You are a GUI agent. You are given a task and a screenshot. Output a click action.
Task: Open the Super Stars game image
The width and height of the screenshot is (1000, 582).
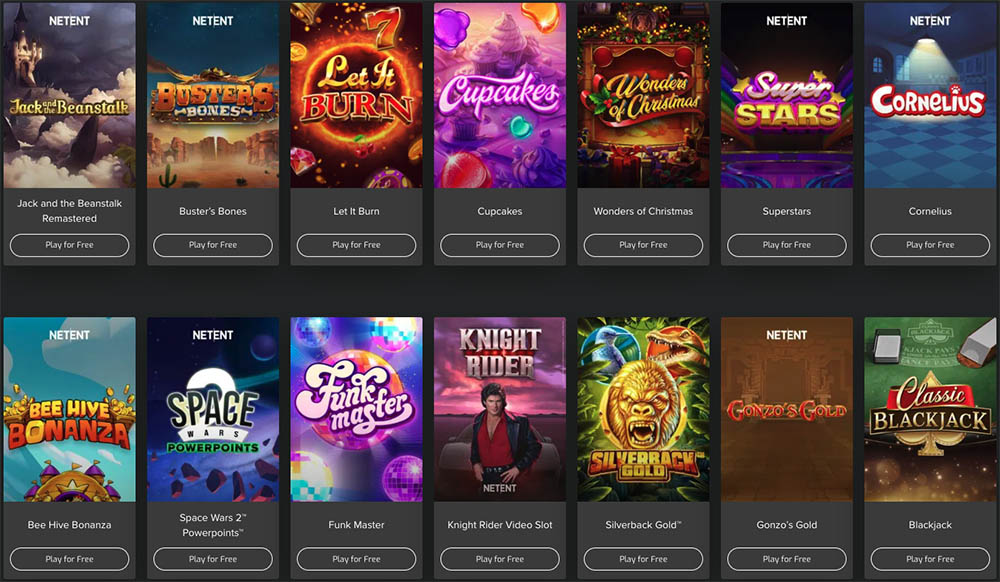(787, 95)
